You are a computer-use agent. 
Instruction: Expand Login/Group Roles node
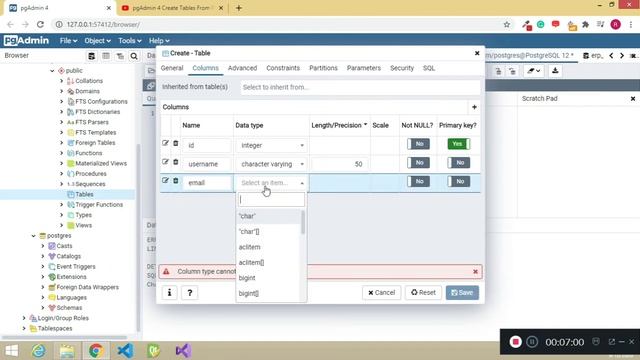point(24,318)
